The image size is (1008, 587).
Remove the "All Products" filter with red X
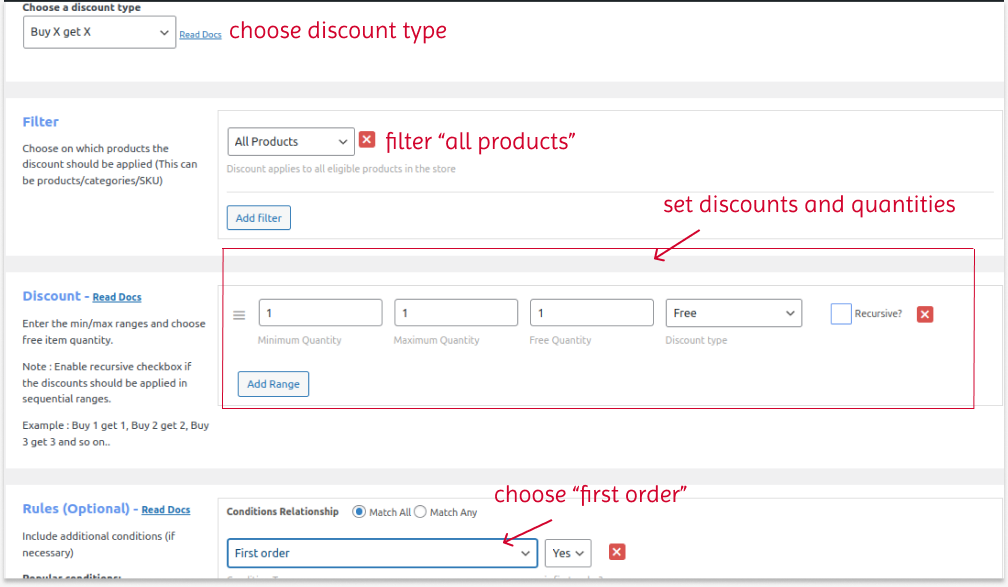tap(367, 140)
